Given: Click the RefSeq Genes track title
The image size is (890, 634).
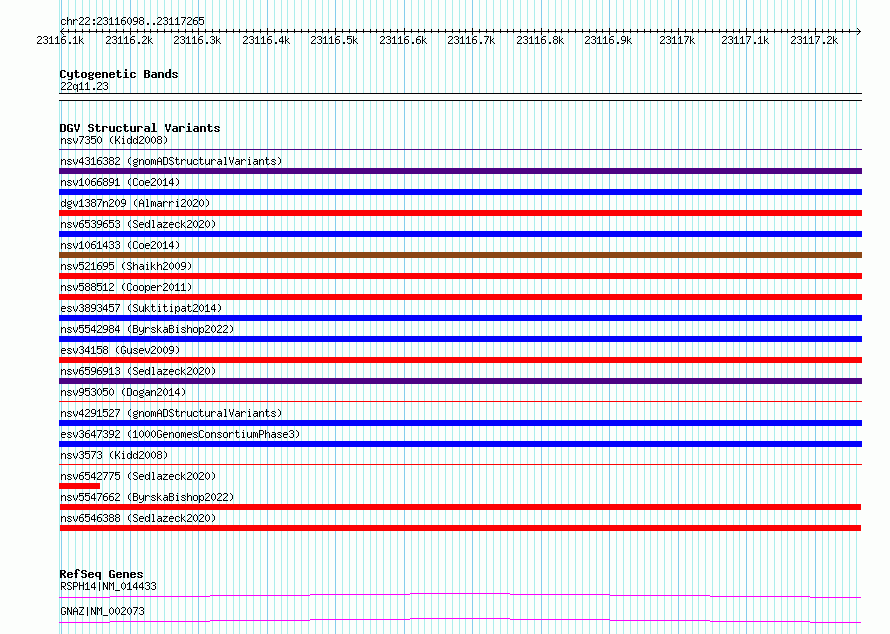Looking at the screenshot, I should (102, 574).
